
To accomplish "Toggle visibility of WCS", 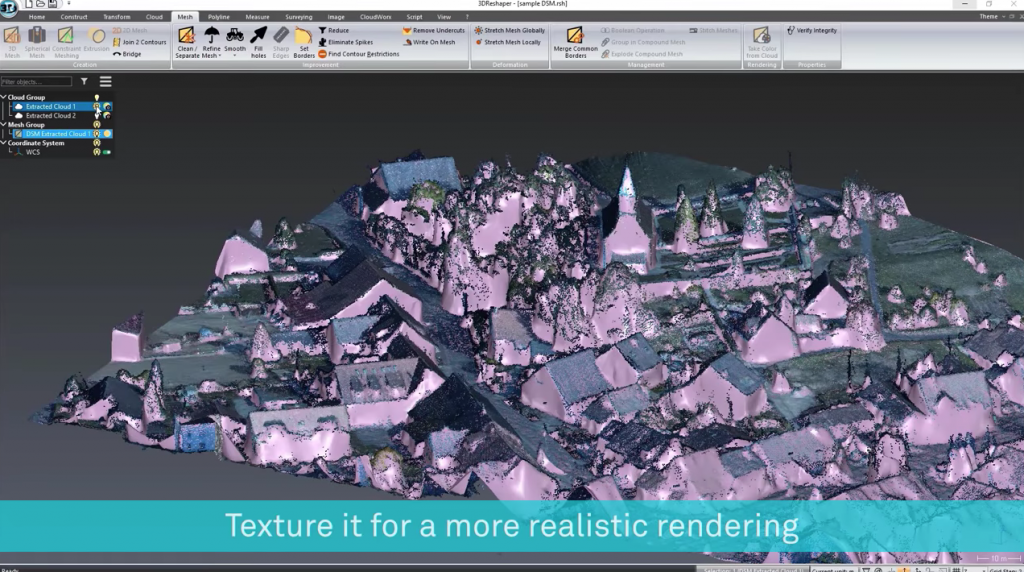I will [x=97, y=152].
